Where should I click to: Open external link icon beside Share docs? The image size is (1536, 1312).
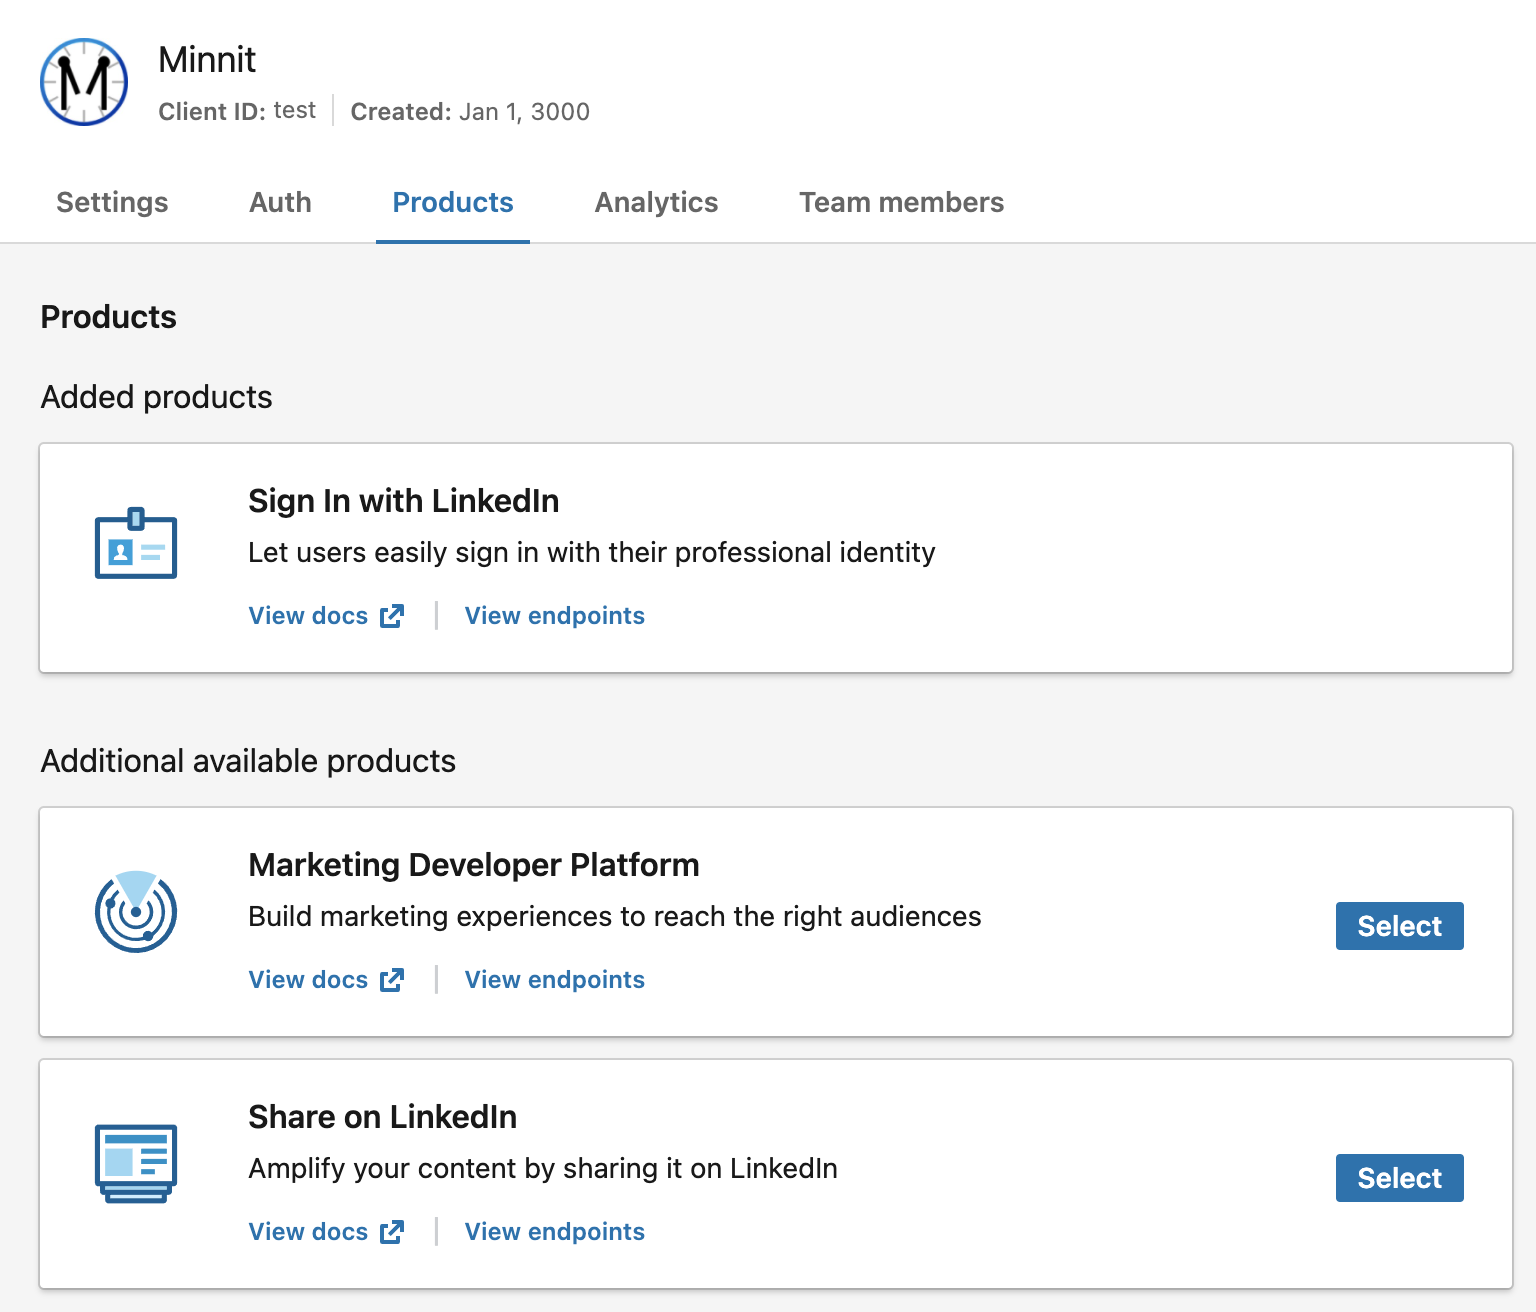392,1231
